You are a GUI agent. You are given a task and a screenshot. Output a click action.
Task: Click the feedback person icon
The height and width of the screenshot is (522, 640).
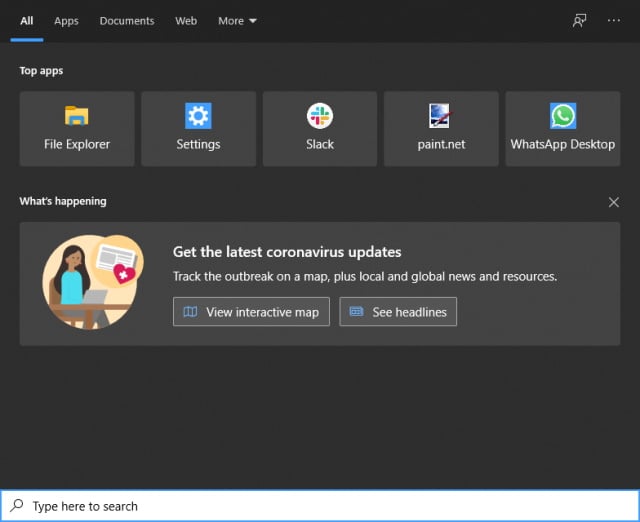pyautogui.click(x=579, y=20)
